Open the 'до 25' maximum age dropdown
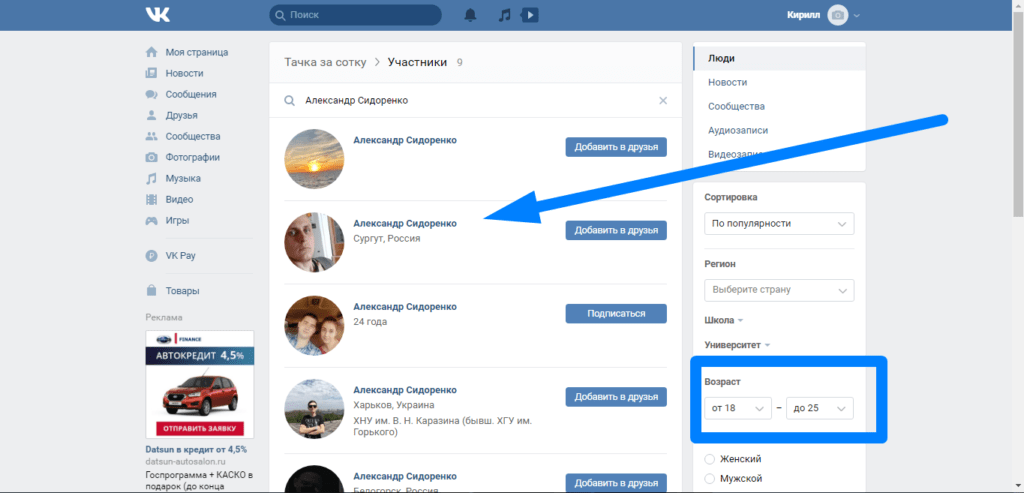The image size is (1024, 493). [820, 408]
